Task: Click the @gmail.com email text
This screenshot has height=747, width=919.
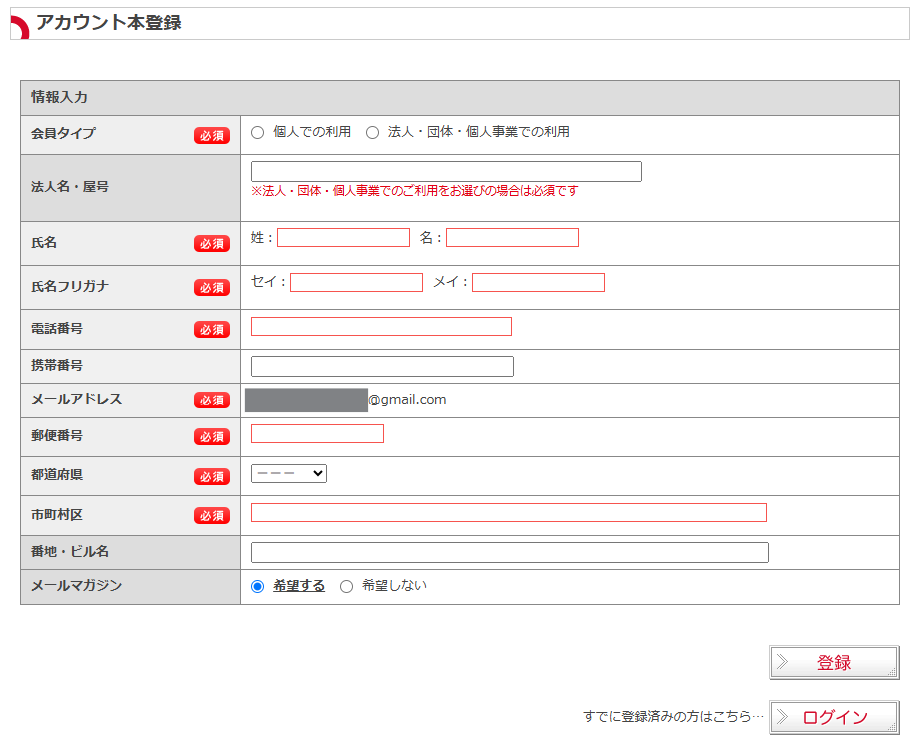Action: coord(407,400)
